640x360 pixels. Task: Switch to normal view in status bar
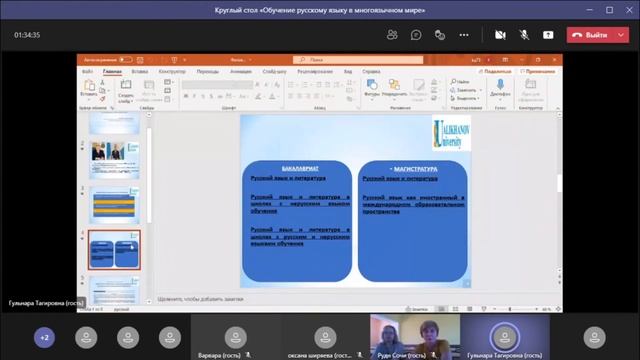tap(442, 309)
